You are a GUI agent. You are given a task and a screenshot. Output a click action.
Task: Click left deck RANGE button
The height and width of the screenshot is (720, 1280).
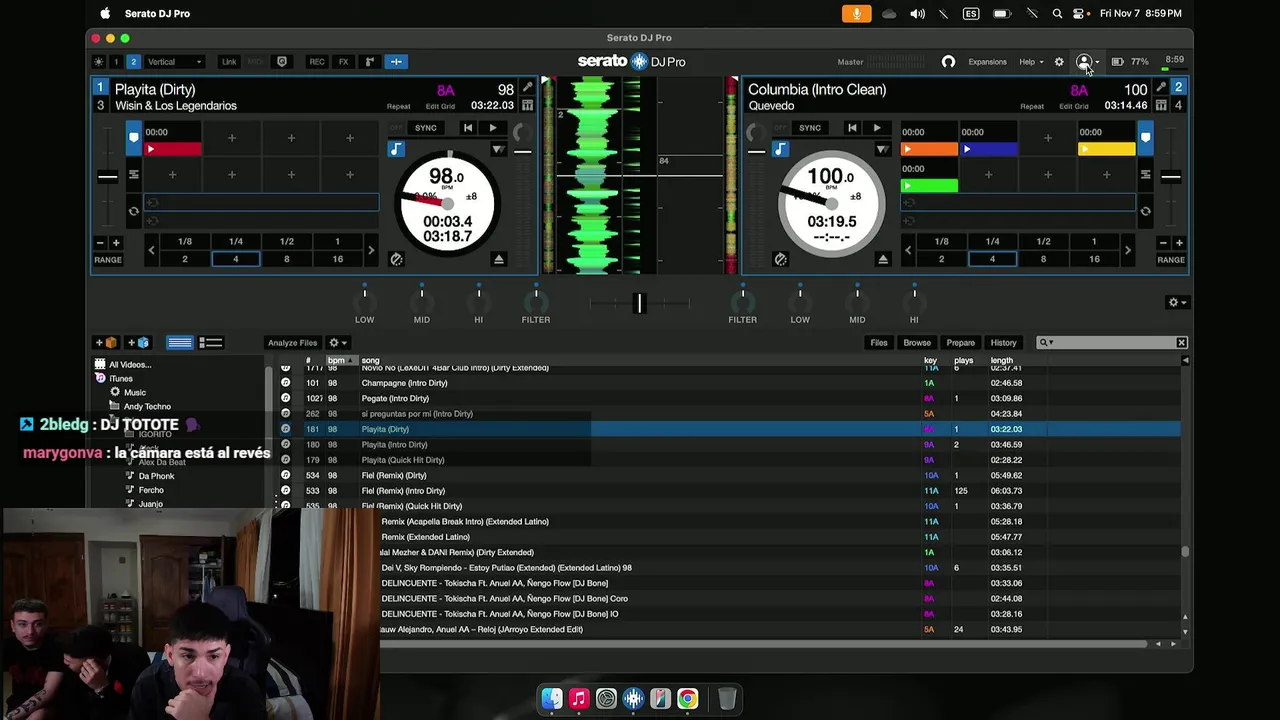click(x=108, y=260)
